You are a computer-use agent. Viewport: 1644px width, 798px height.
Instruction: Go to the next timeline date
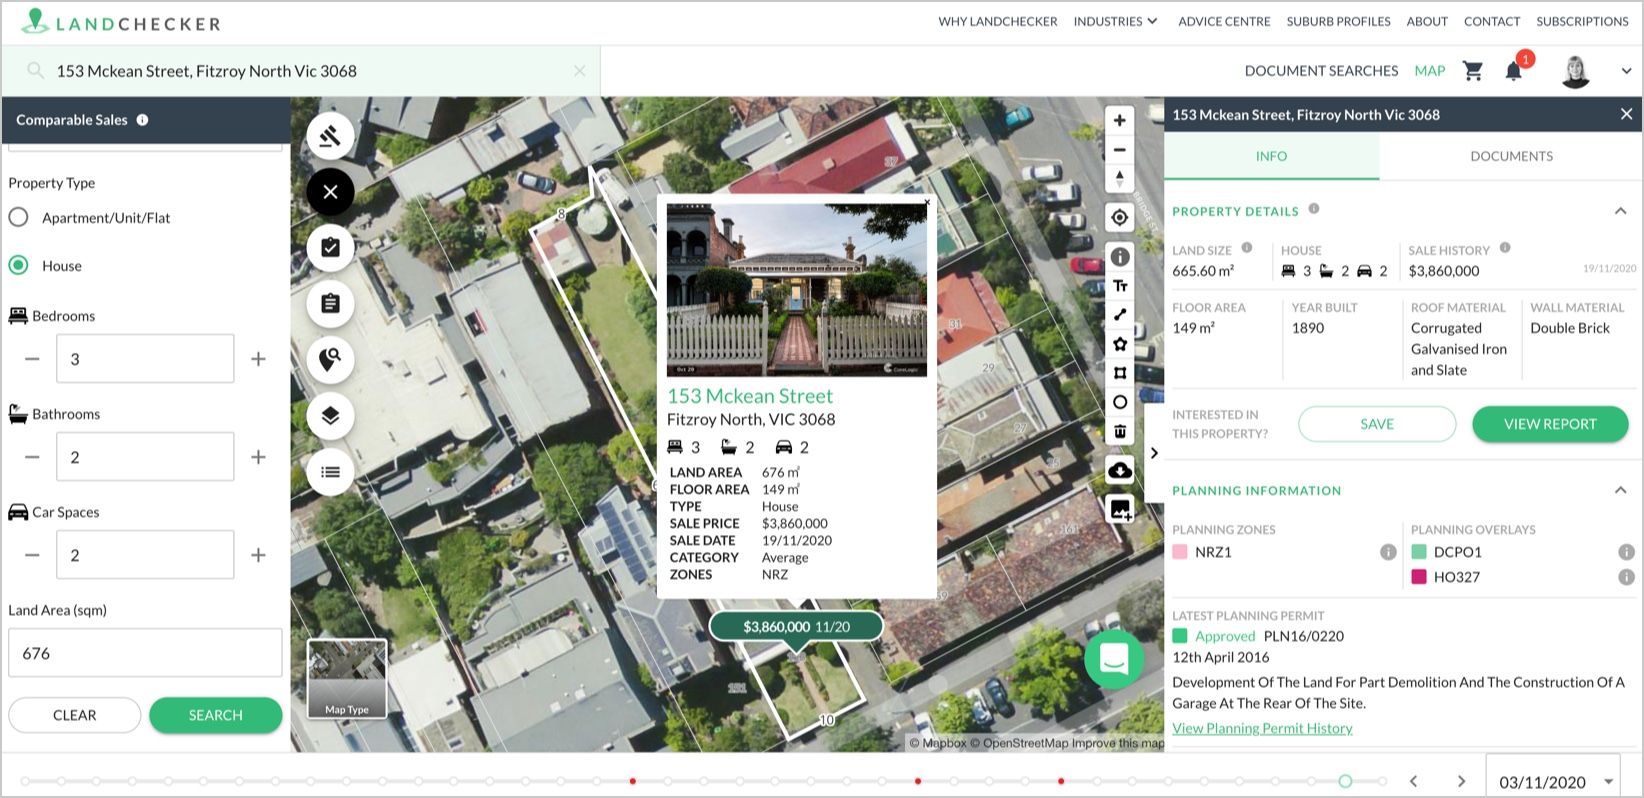click(1461, 782)
